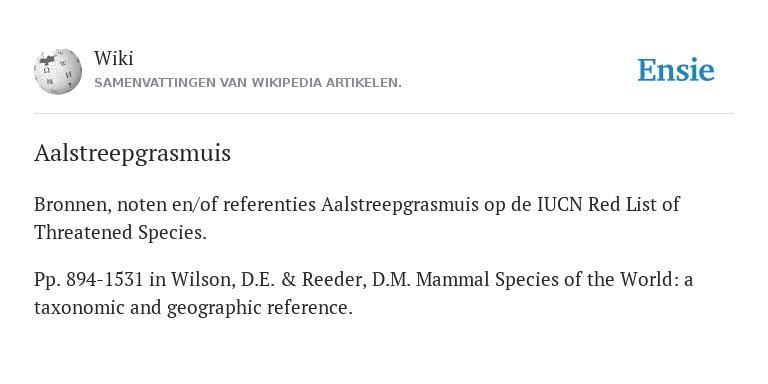The height and width of the screenshot is (384, 768).
Task: Click the Aalstreepgrasmuis heading
Action: (132, 153)
